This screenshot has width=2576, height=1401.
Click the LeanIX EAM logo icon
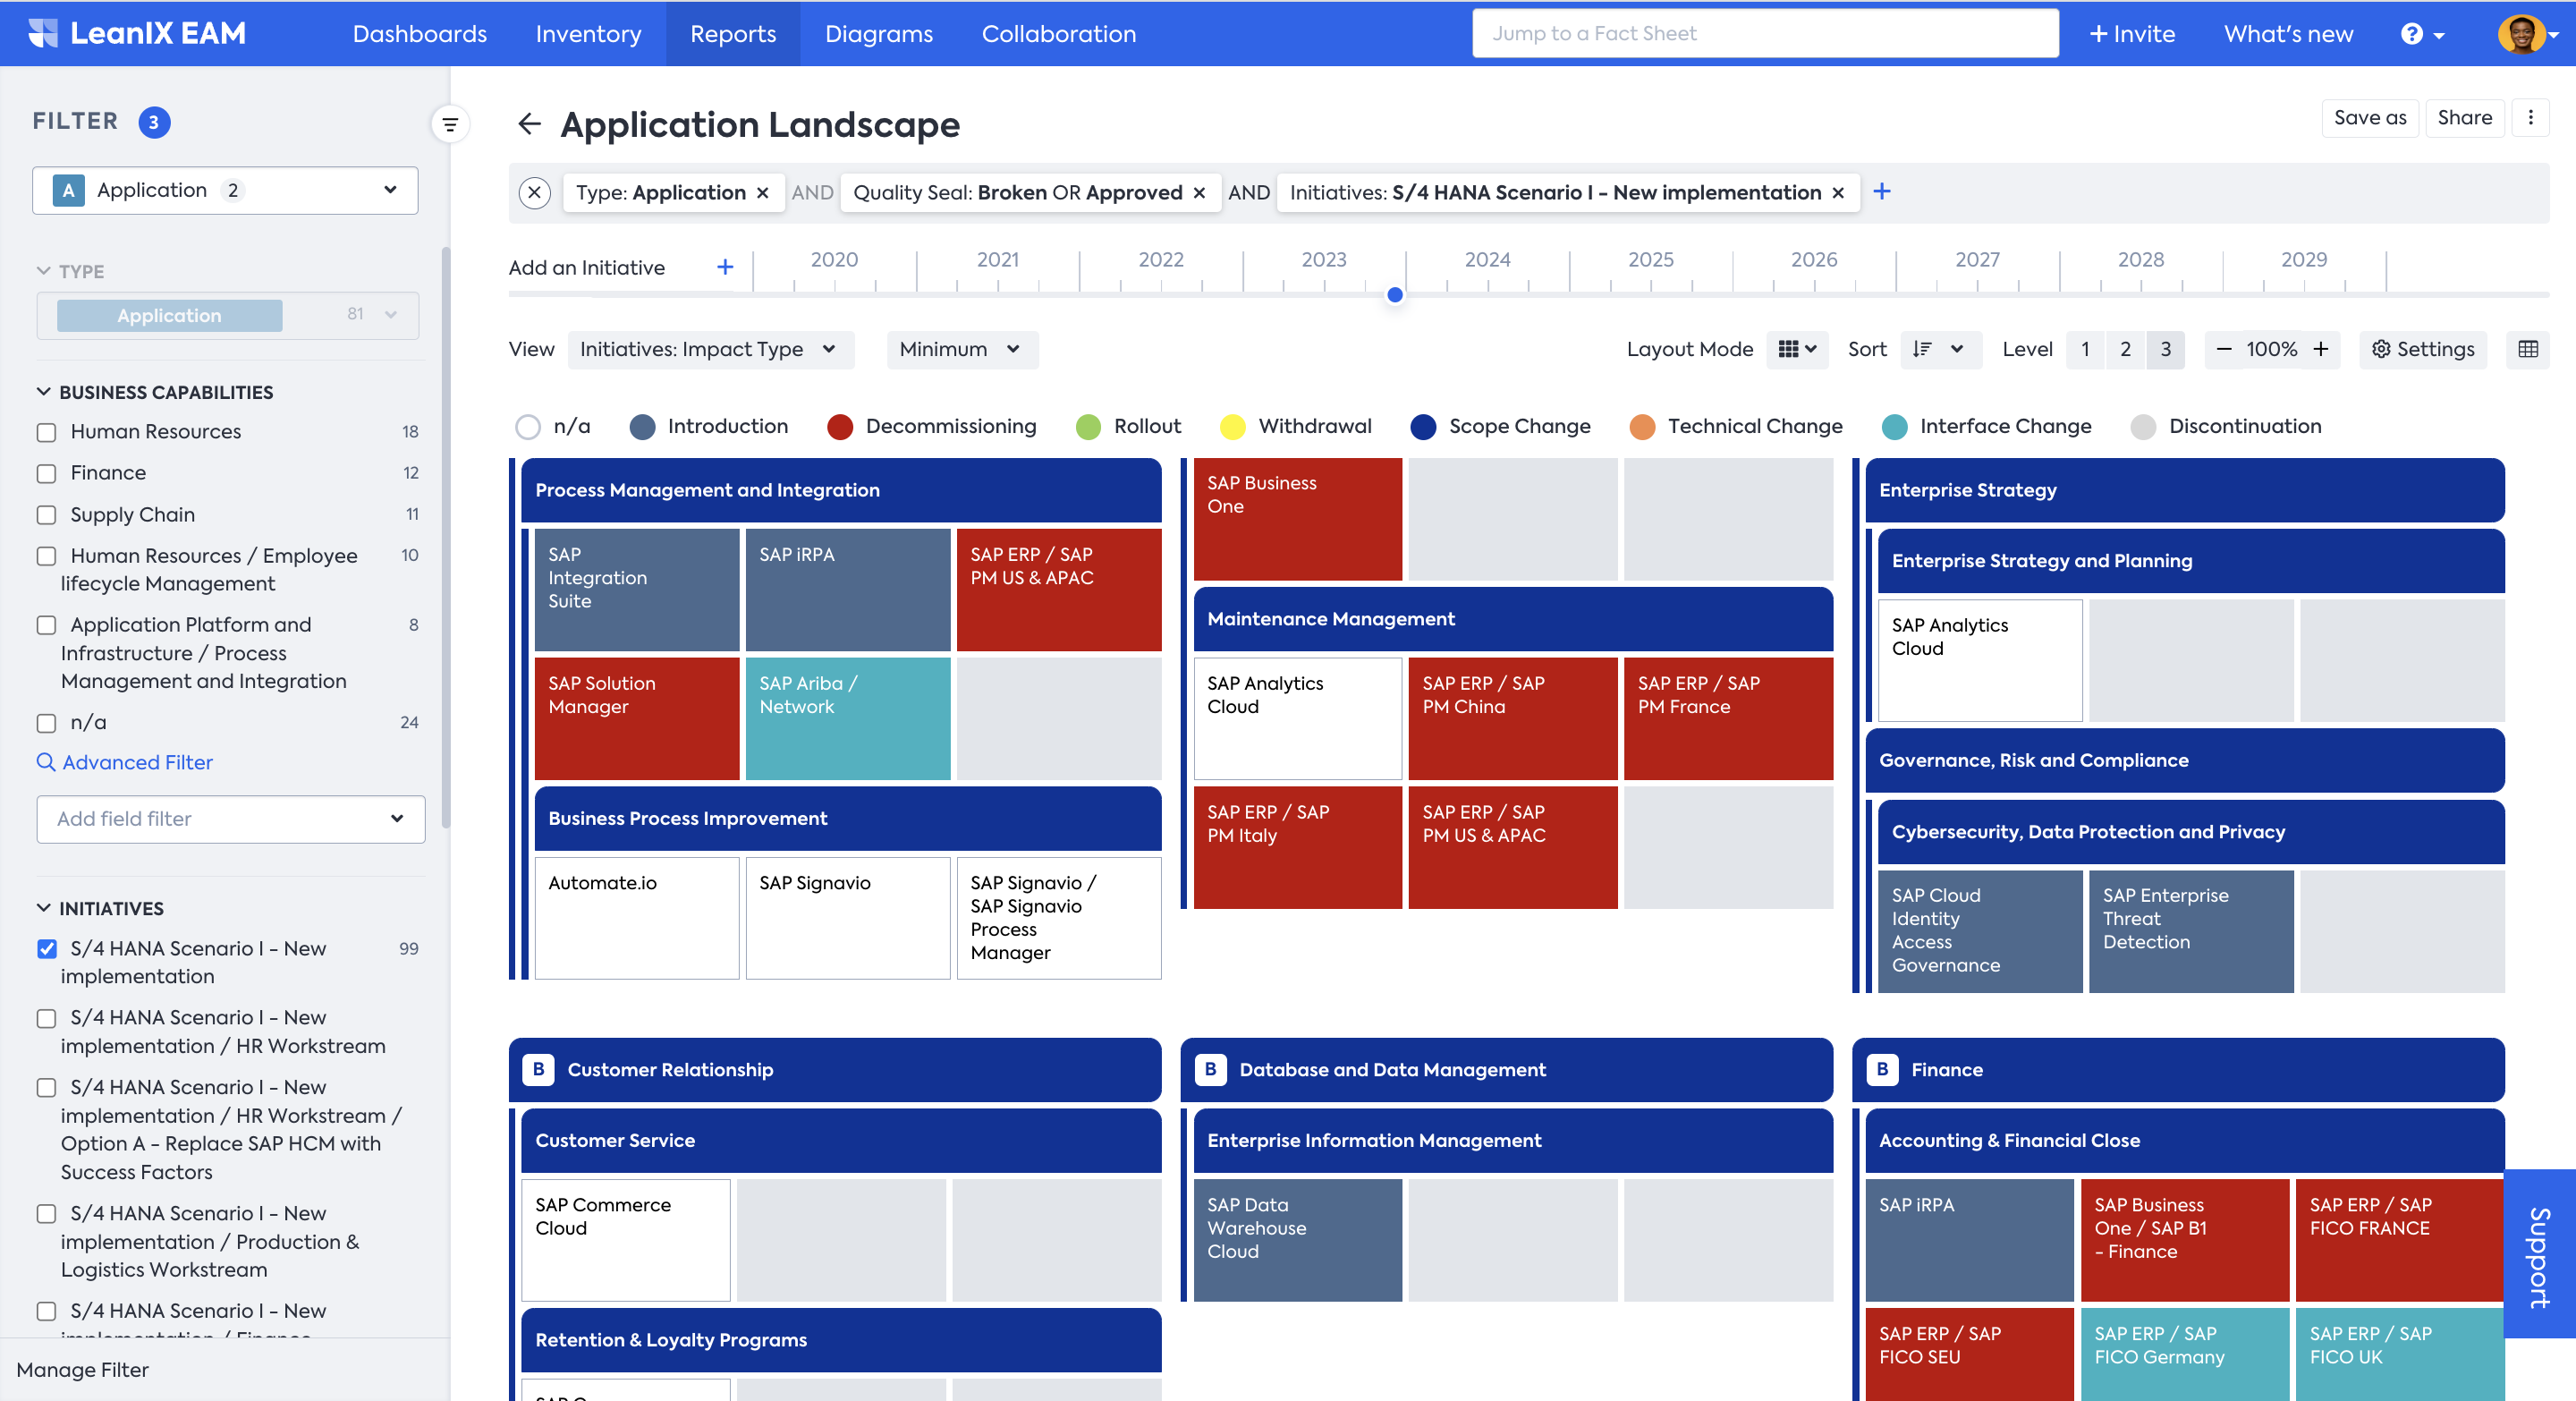(43, 33)
